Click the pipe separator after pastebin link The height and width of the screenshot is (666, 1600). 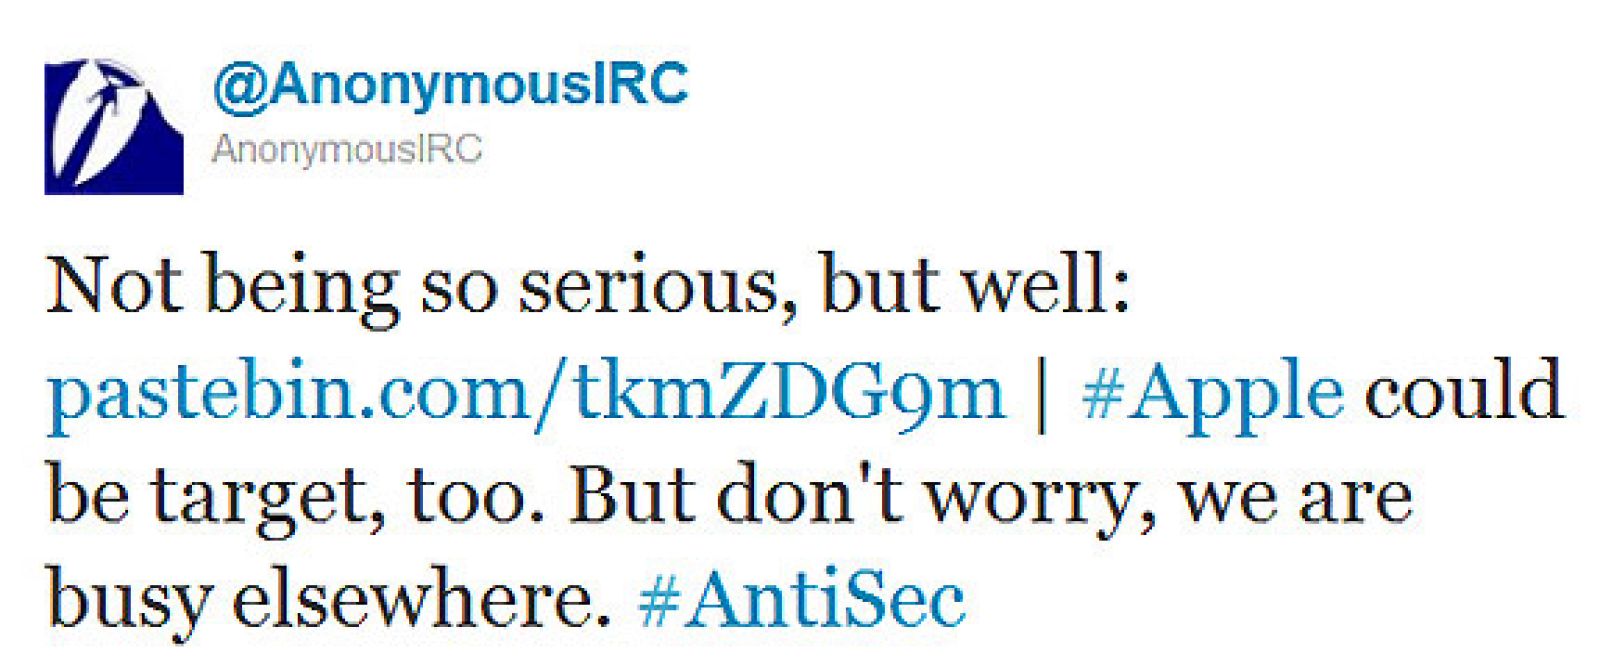pos(1042,391)
